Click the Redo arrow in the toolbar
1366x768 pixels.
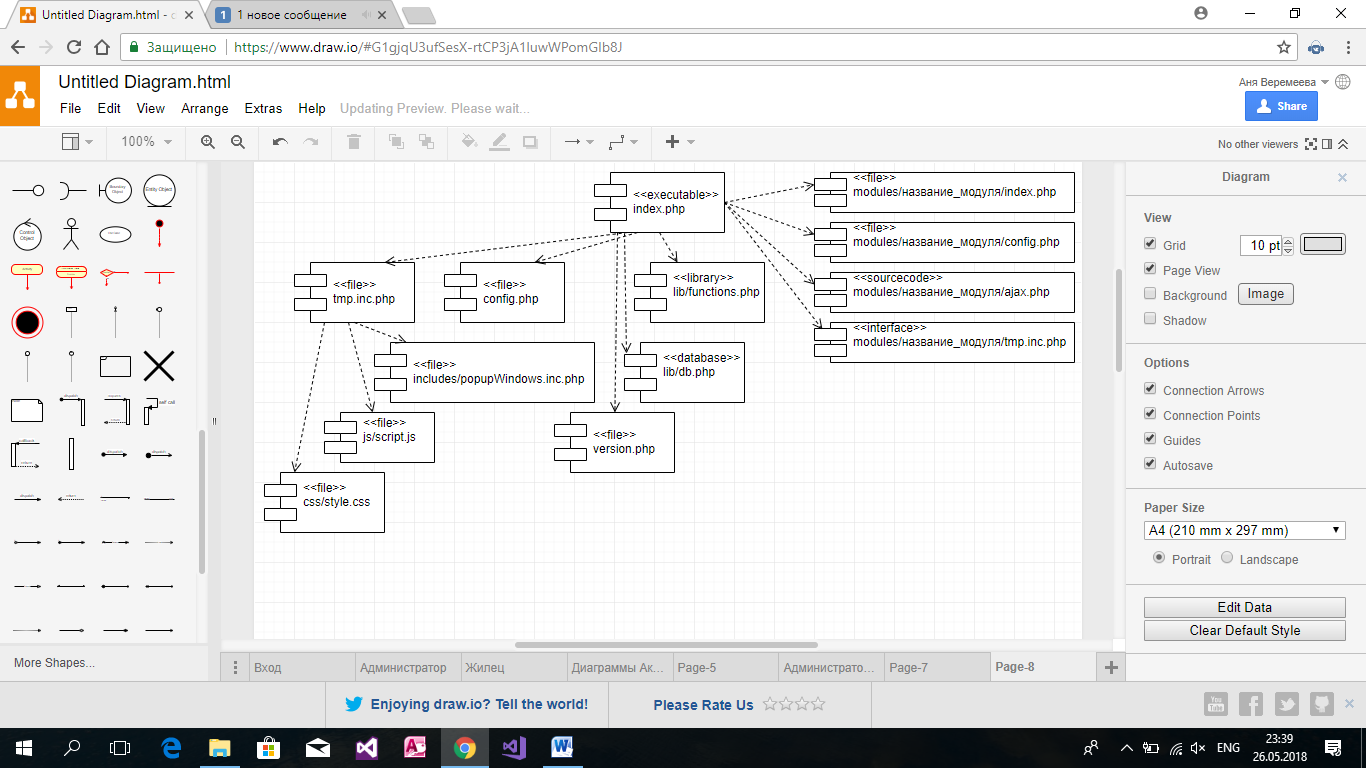[311, 142]
